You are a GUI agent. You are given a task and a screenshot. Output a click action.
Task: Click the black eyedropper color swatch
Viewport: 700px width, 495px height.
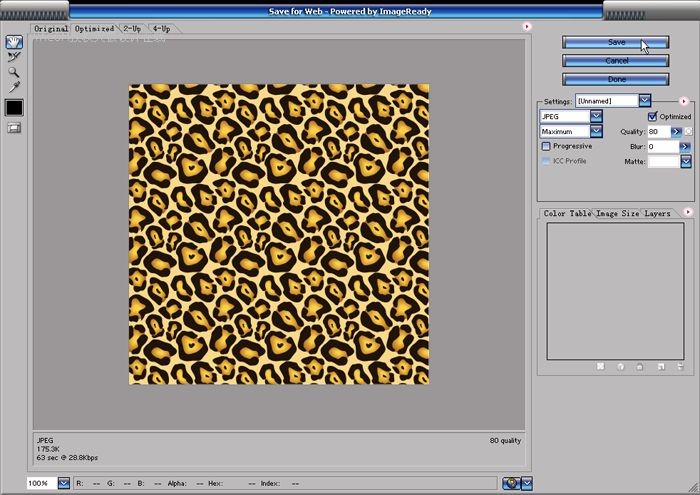tap(14, 107)
